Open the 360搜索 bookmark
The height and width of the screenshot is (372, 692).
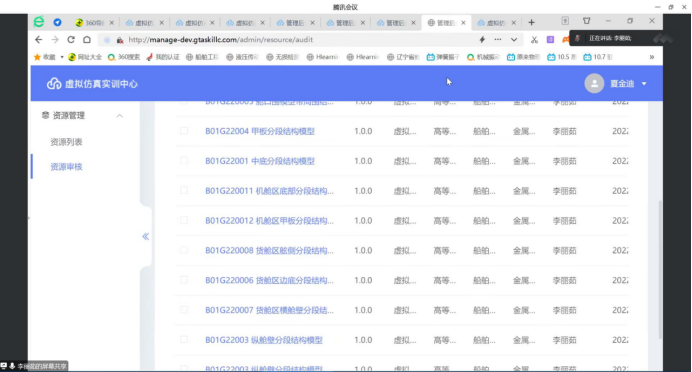coord(124,57)
